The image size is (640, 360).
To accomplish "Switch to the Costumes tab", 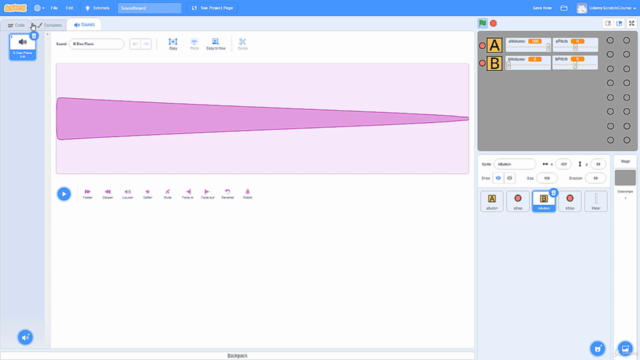I will tap(50, 25).
